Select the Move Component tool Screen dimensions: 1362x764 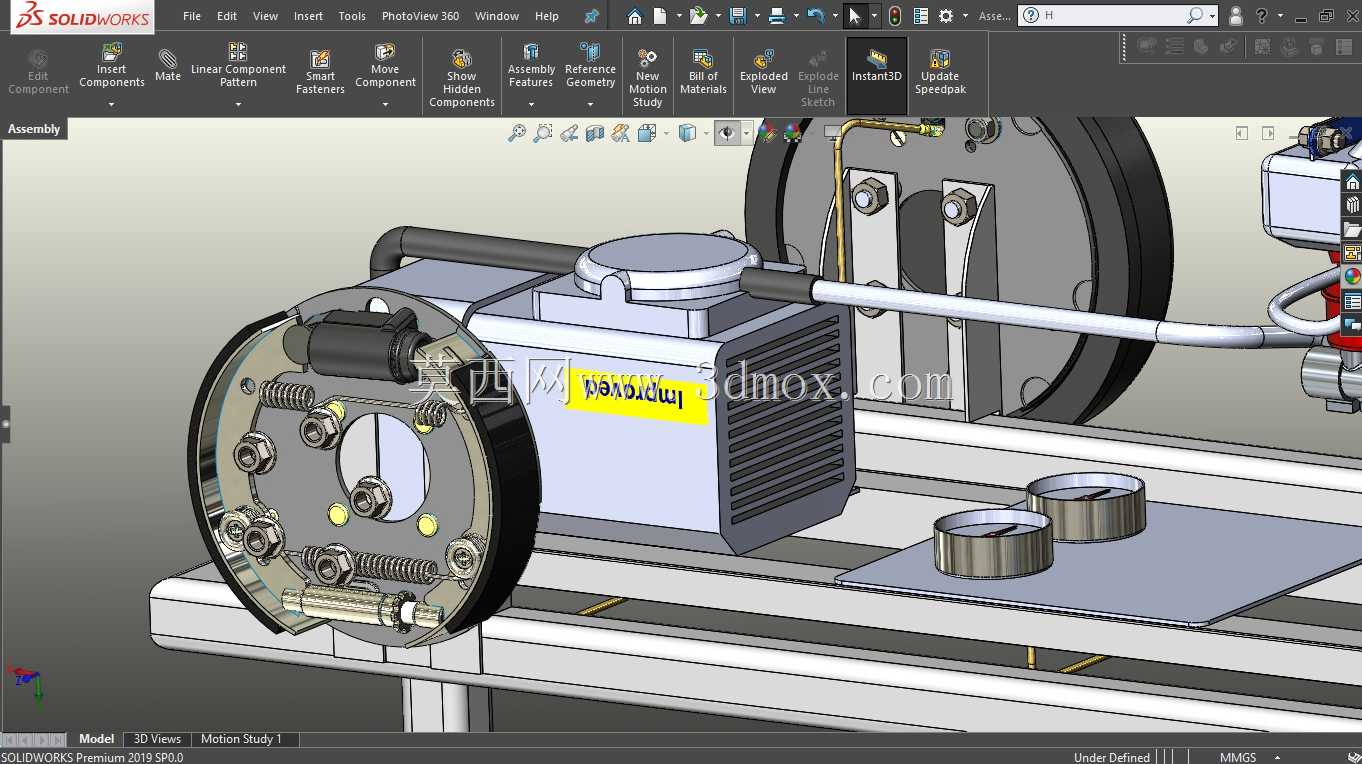[x=385, y=66]
